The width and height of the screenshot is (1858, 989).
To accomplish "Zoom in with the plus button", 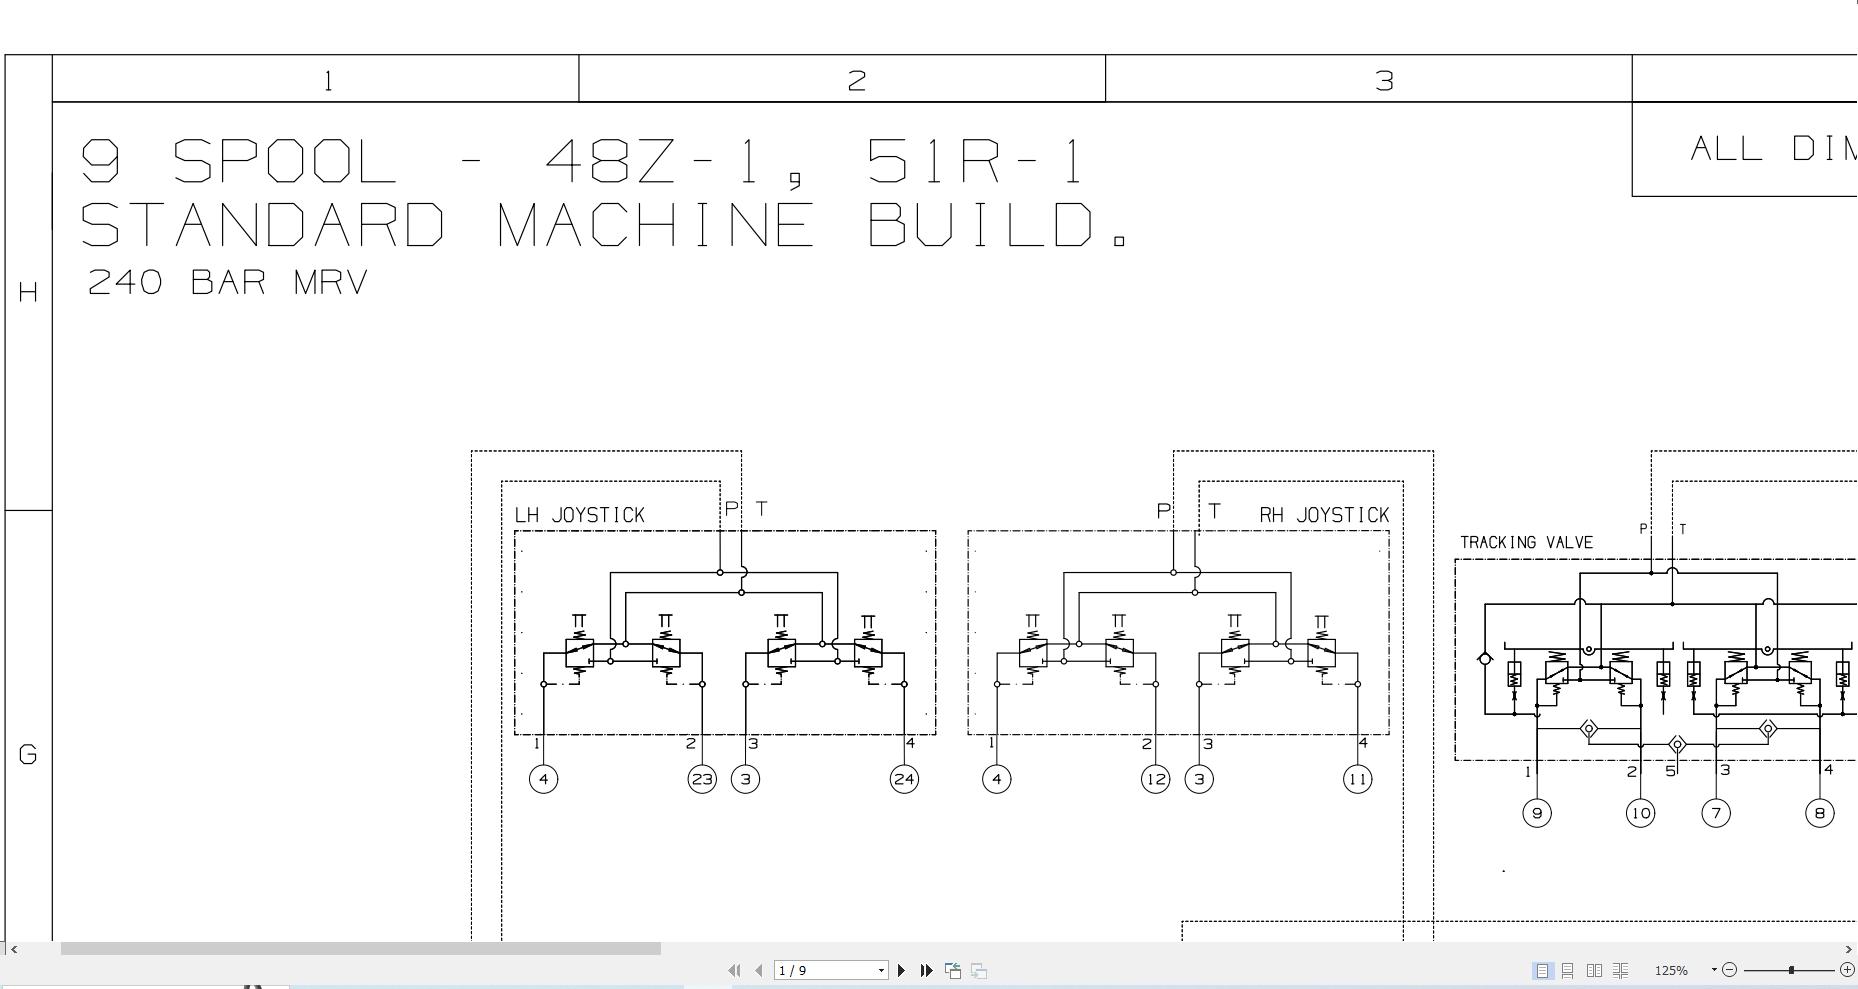I will pyautogui.click(x=1847, y=970).
